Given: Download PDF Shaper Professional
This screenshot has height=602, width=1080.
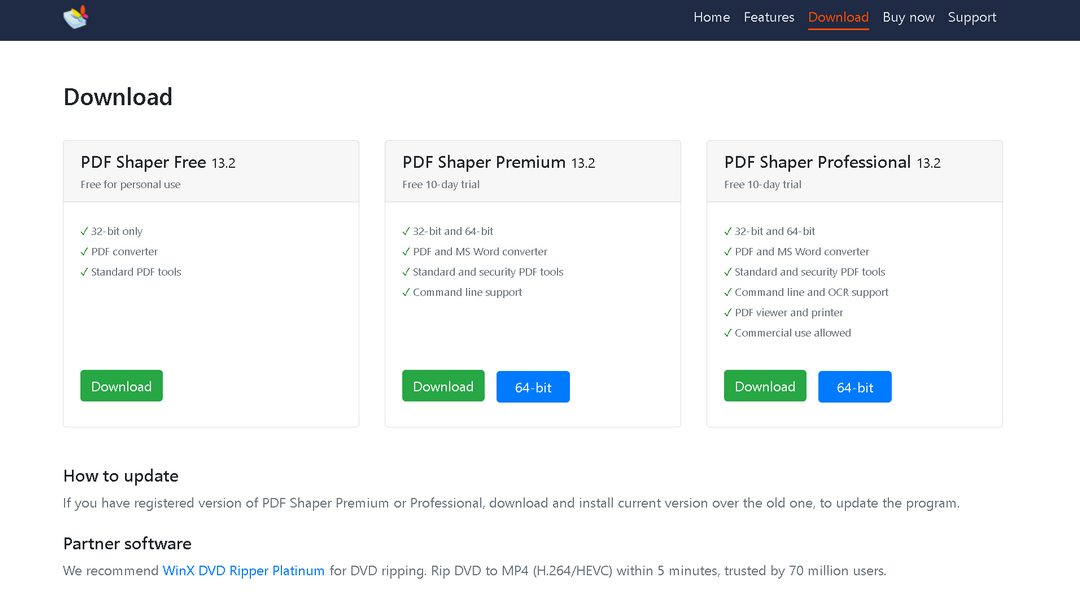Looking at the screenshot, I should click(765, 385).
